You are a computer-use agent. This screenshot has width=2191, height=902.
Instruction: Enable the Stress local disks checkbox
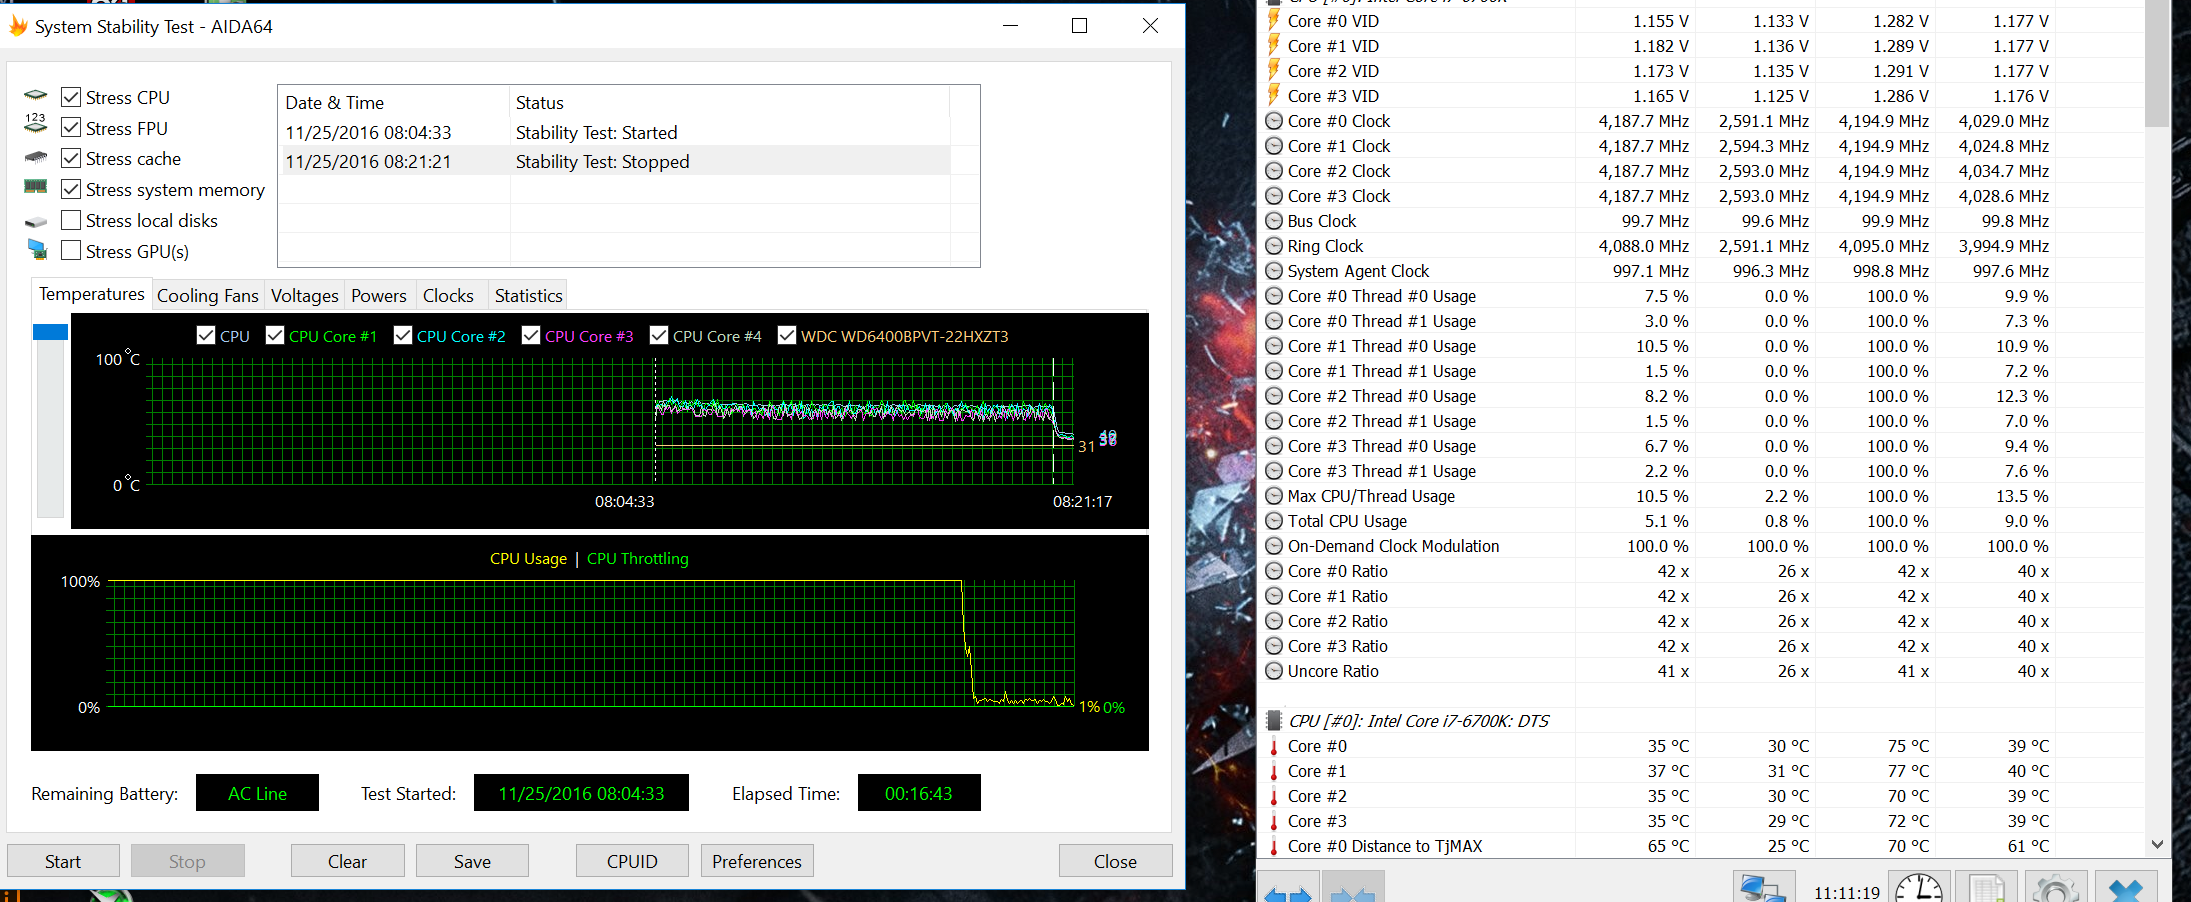click(71, 220)
